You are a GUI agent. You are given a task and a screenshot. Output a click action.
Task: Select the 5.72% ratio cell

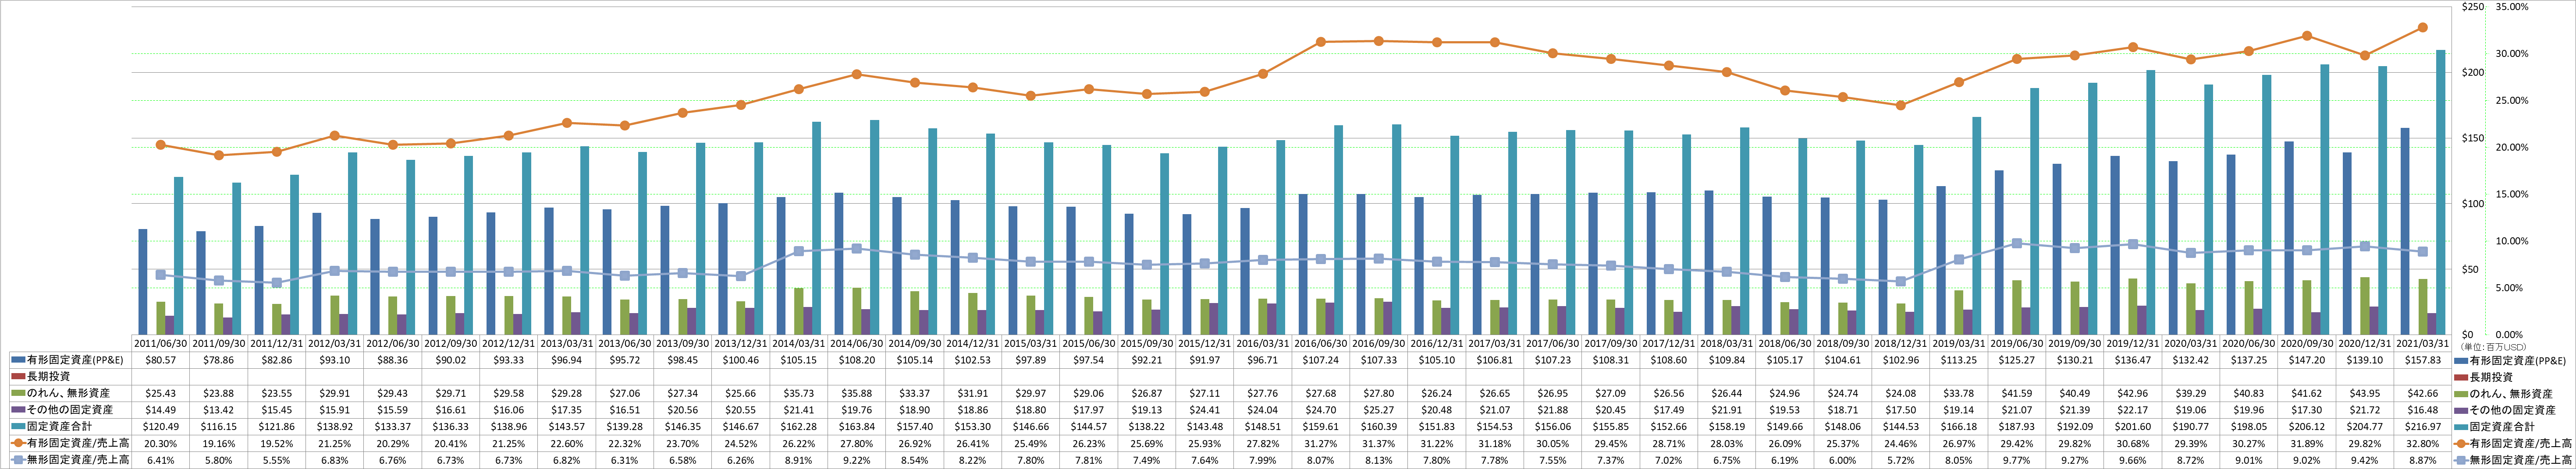point(1902,460)
